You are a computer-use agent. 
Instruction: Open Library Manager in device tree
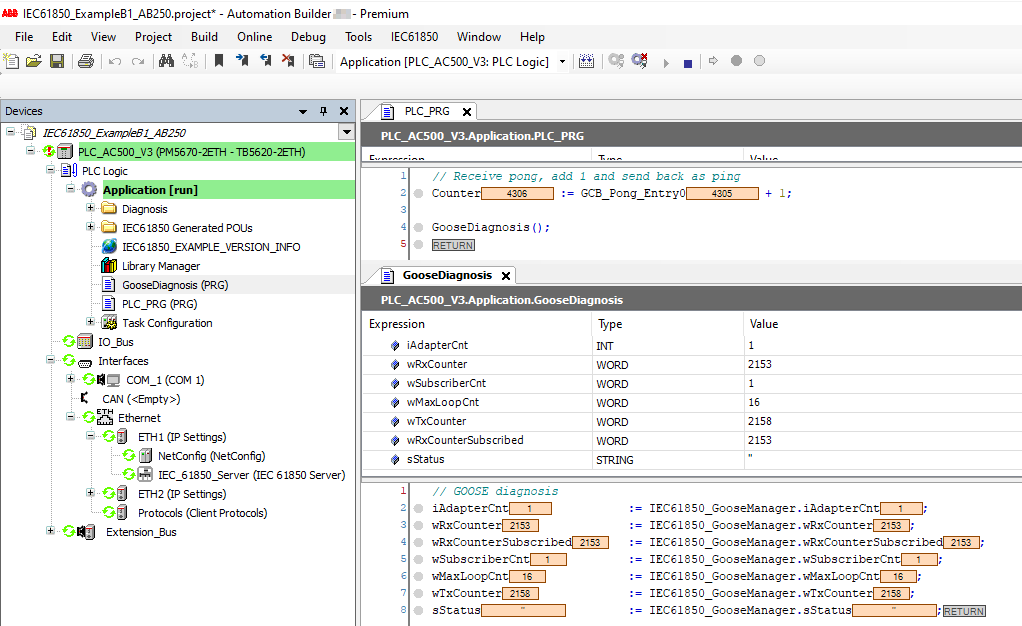point(160,266)
